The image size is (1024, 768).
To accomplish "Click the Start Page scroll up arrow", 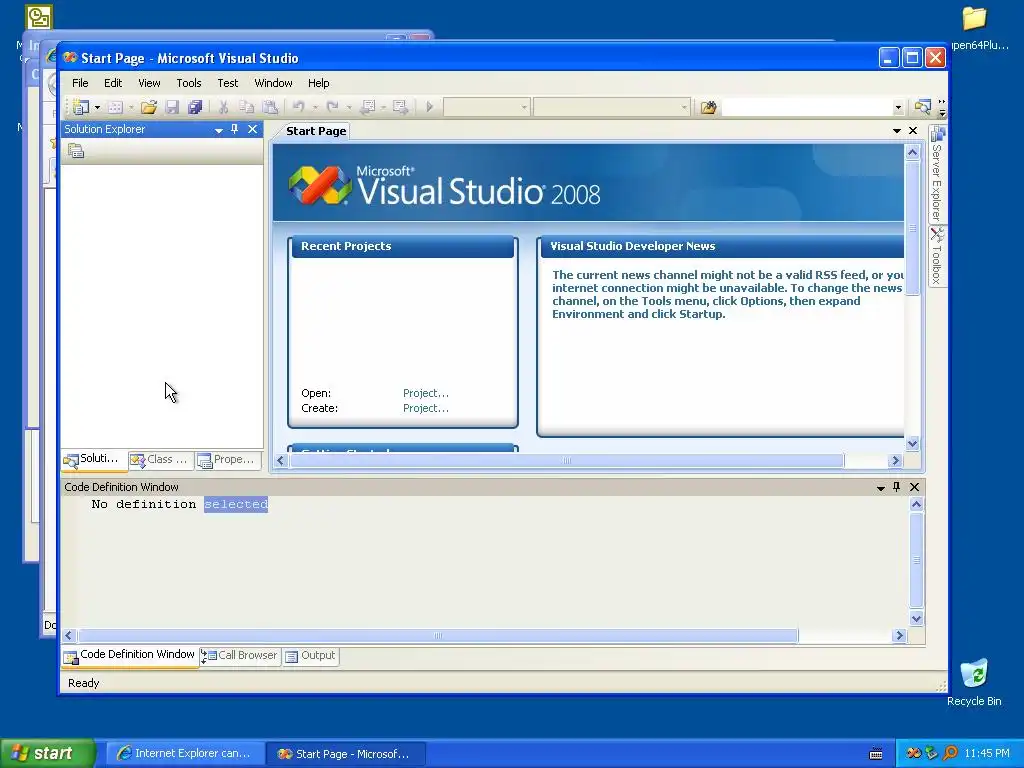I will point(913,153).
